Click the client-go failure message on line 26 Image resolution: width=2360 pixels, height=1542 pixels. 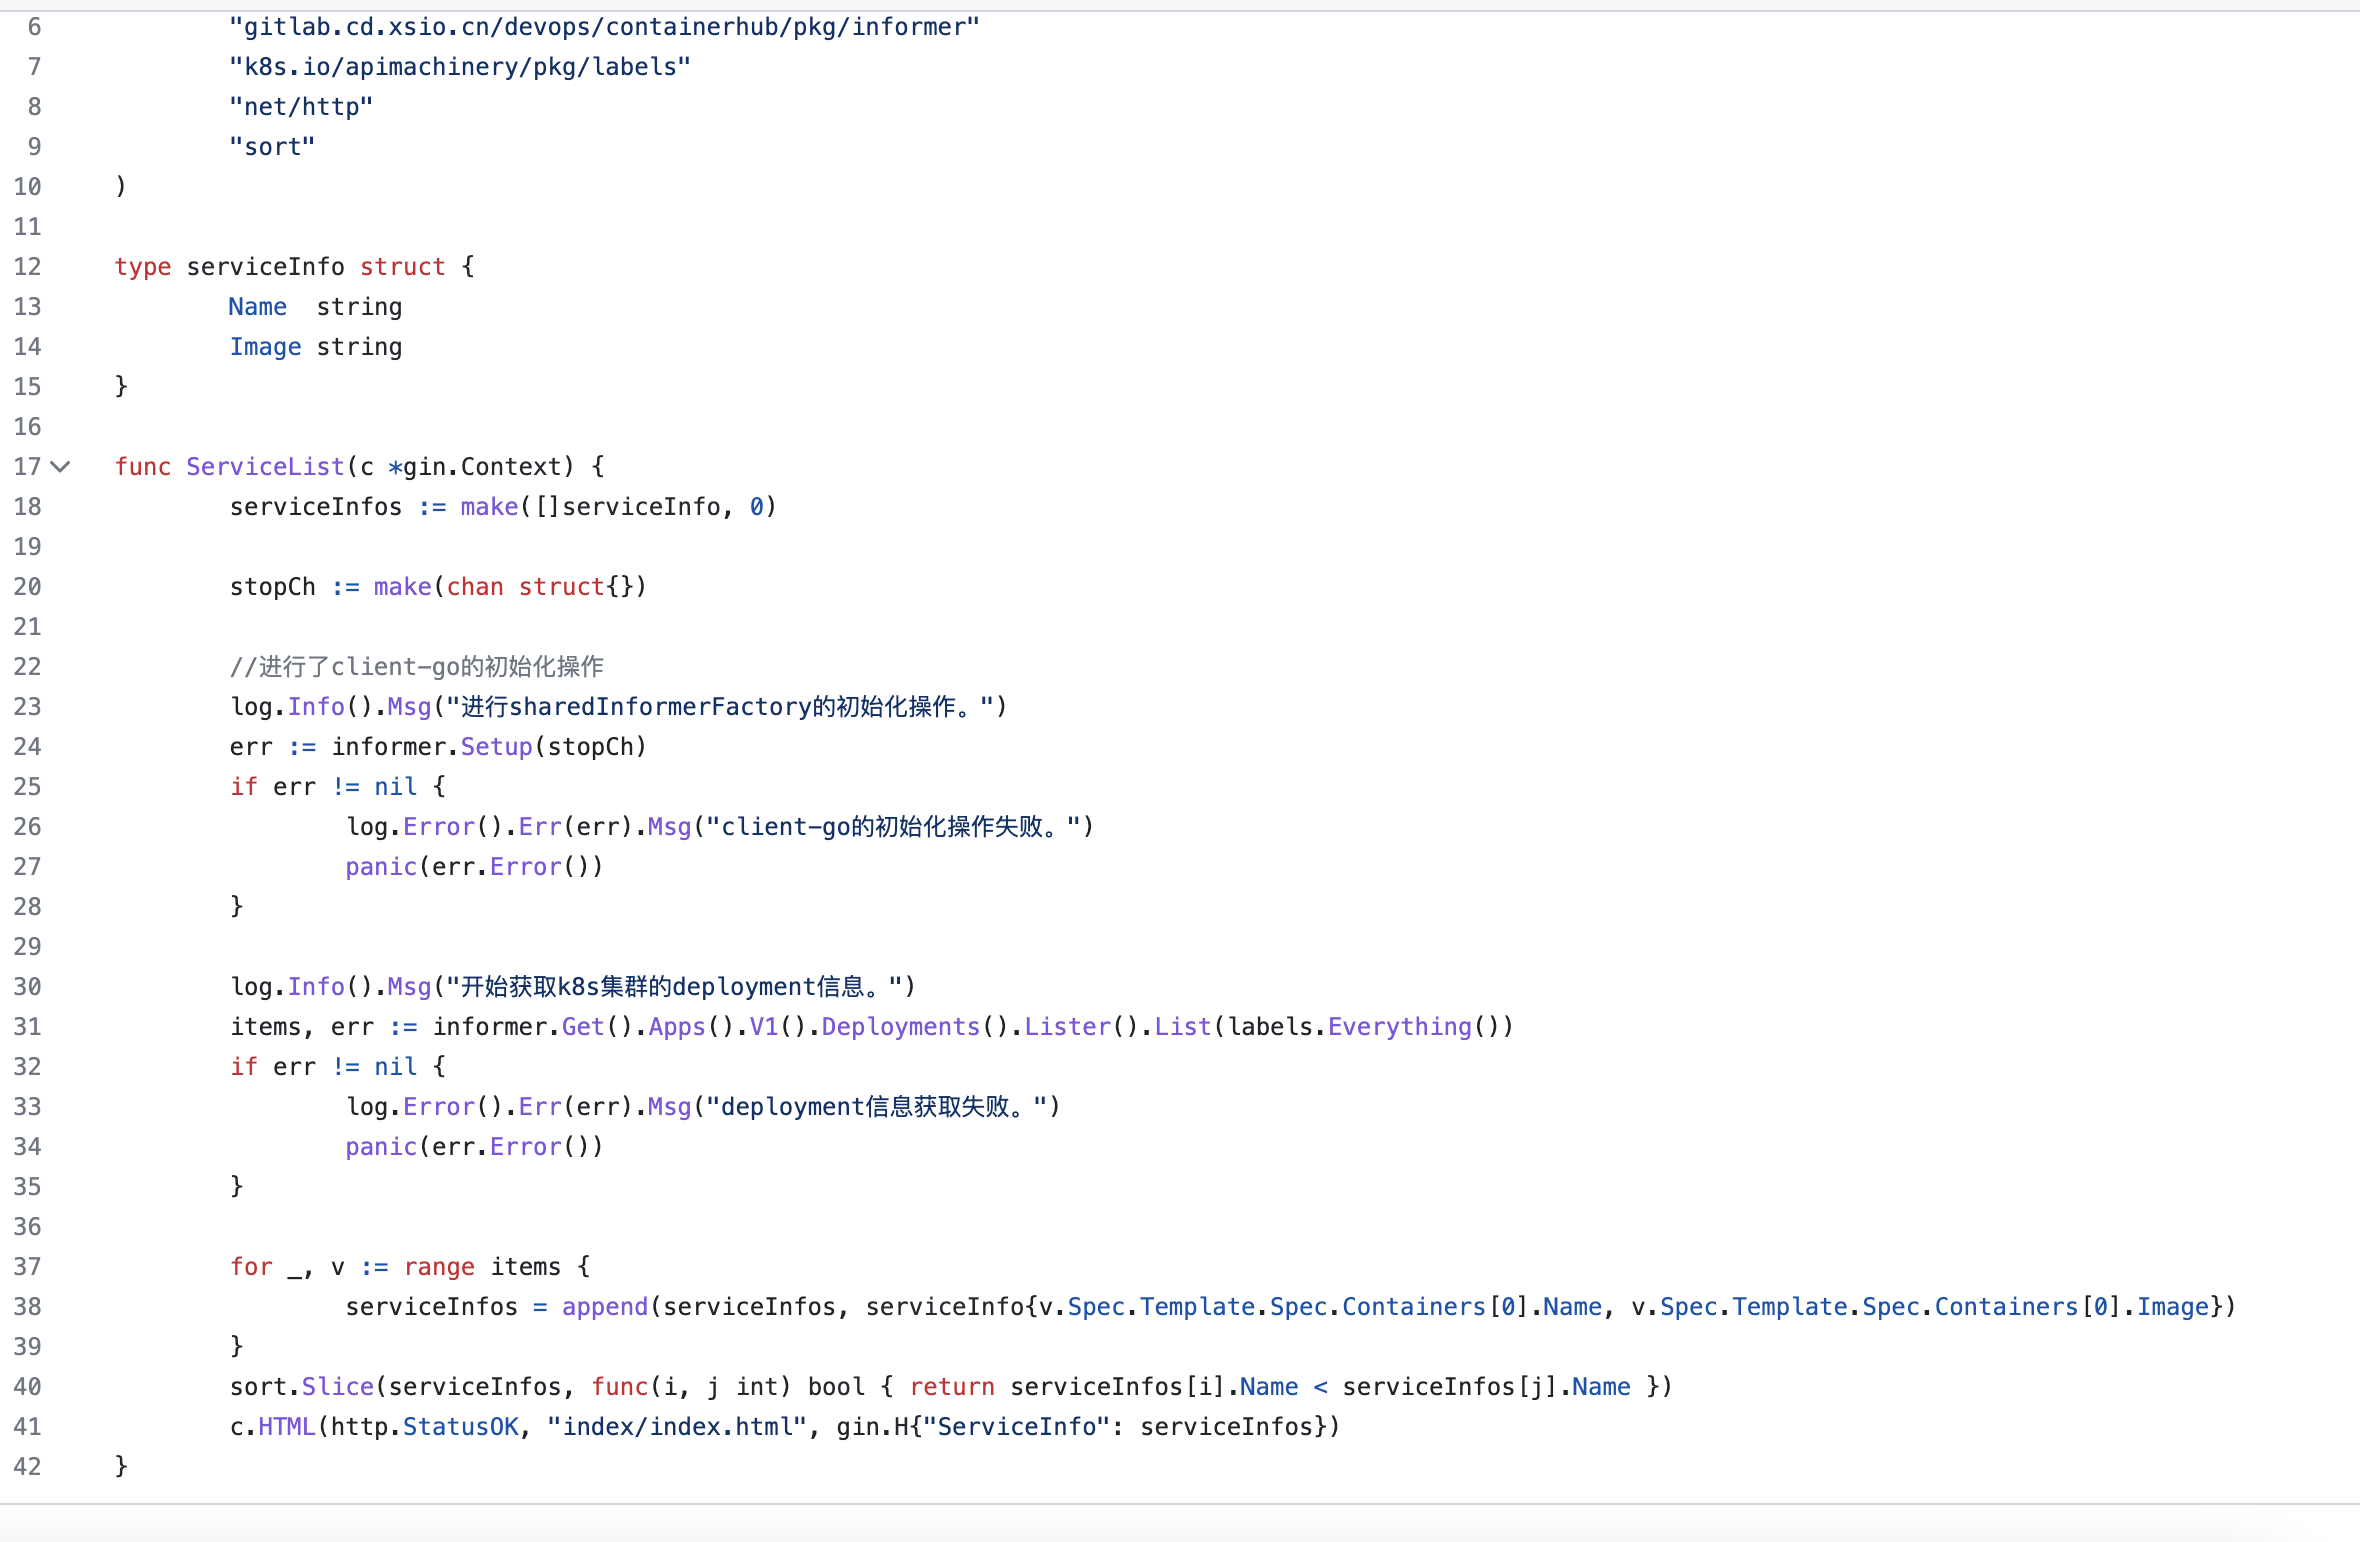click(x=894, y=827)
